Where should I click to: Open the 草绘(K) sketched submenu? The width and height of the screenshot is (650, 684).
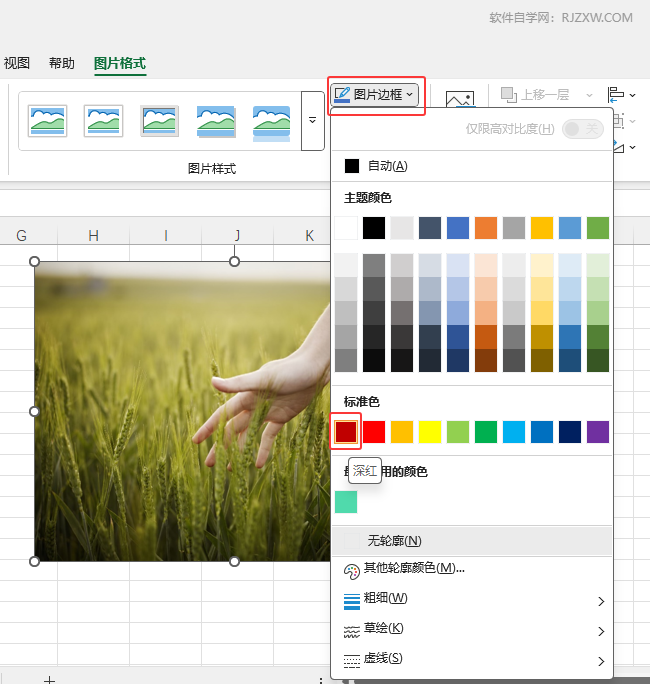coord(472,629)
